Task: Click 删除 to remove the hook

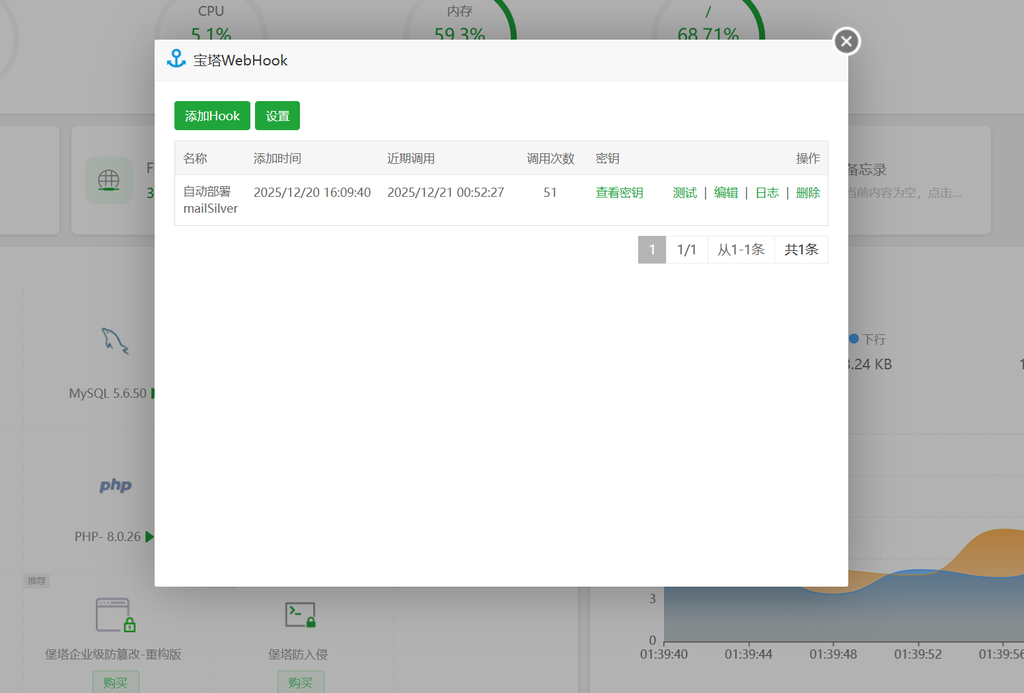Action: (808, 193)
